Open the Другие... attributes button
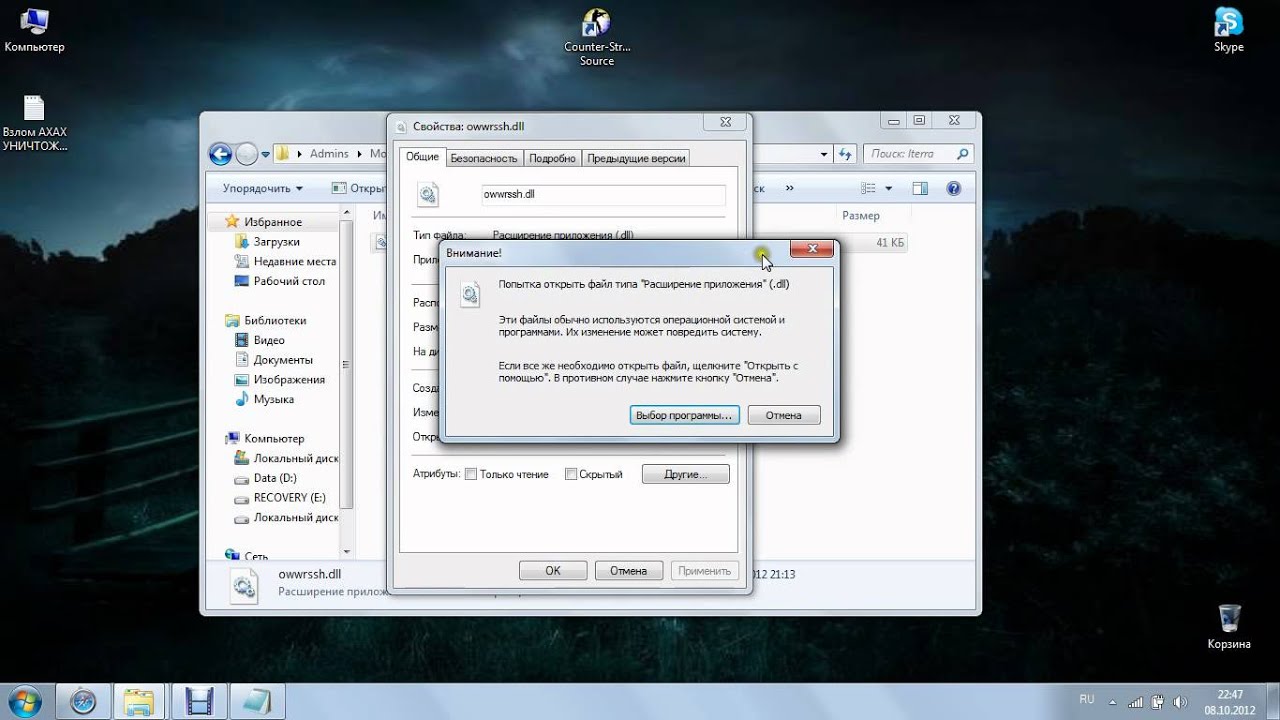The image size is (1280, 720). tap(686, 474)
